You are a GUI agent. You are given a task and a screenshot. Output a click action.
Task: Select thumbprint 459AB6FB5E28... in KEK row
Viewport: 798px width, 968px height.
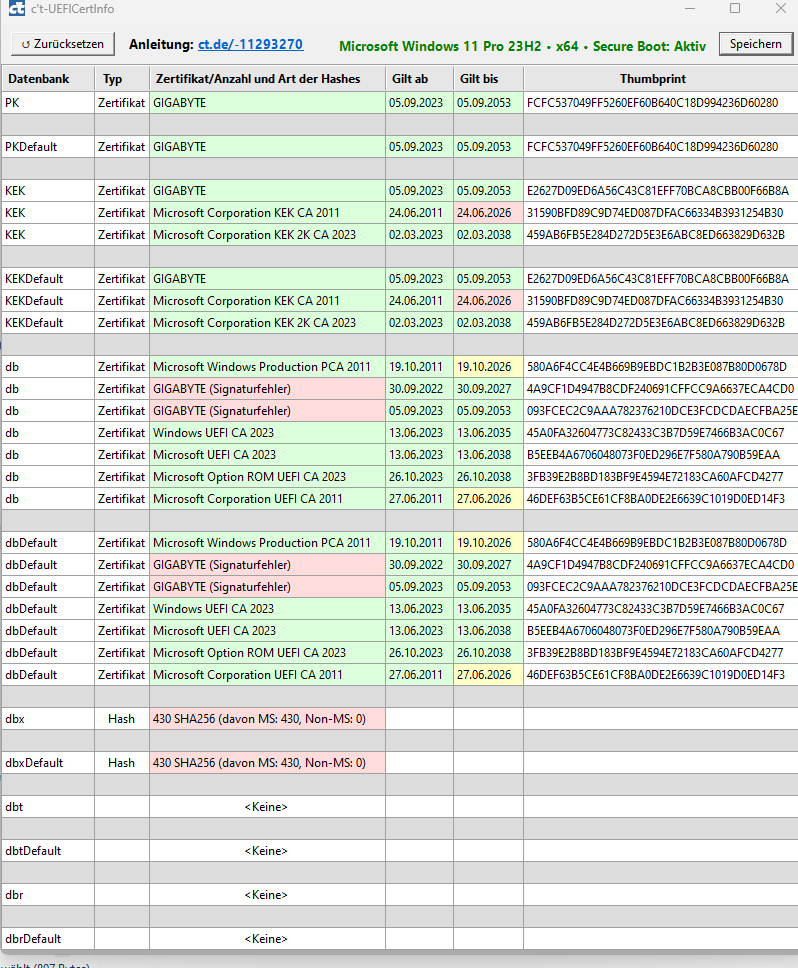click(660, 235)
